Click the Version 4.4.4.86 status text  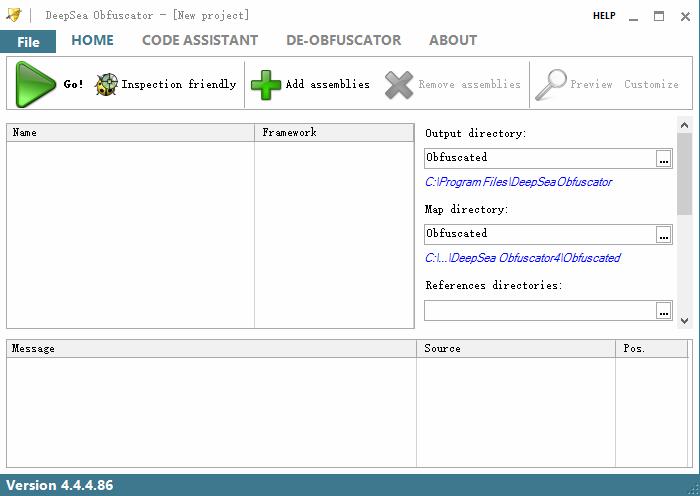60,485
